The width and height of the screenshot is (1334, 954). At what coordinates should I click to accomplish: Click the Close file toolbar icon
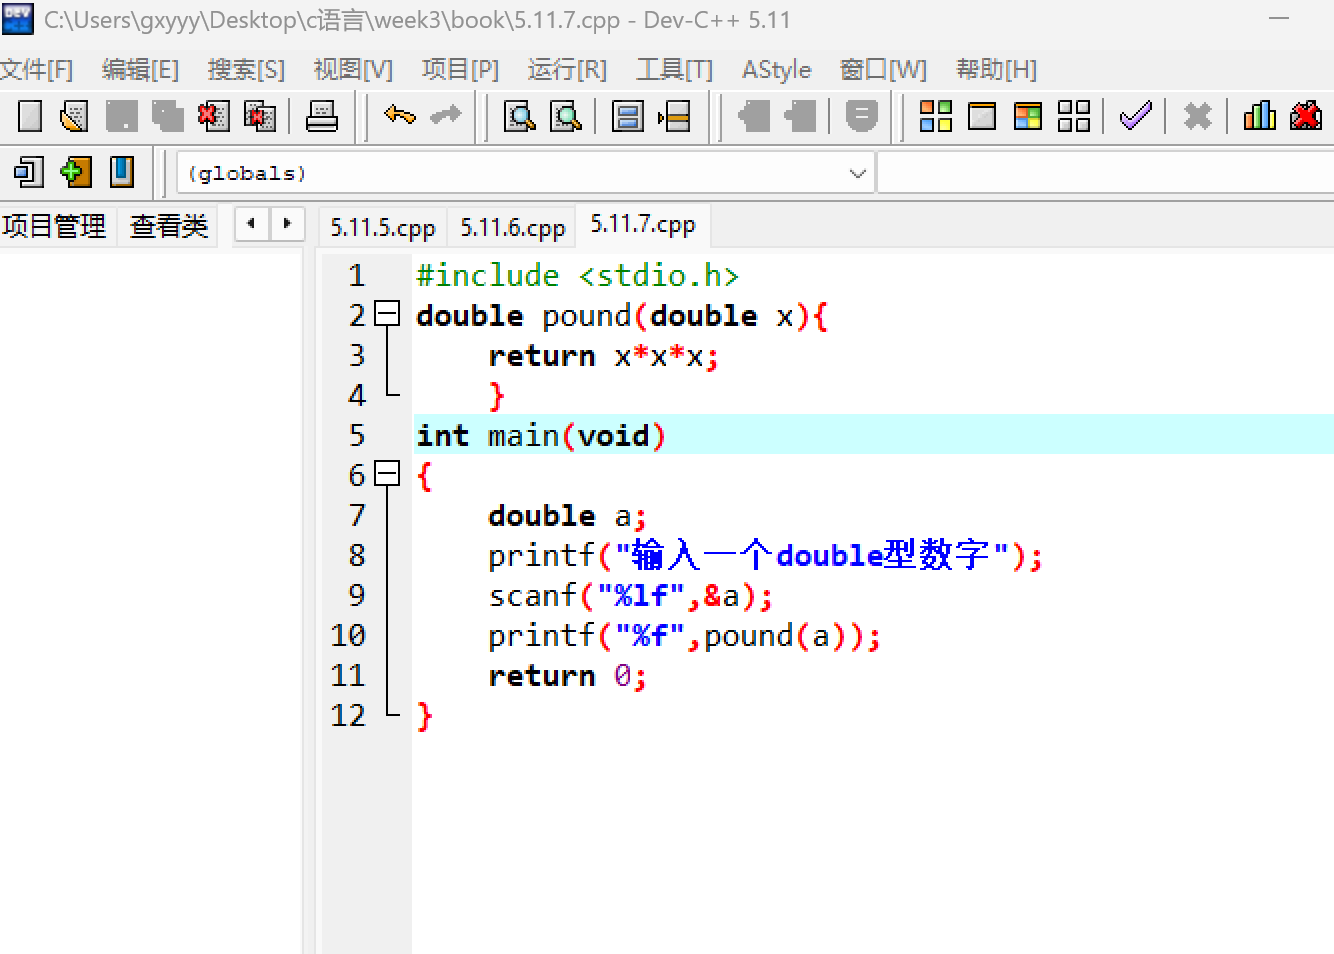(213, 117)
